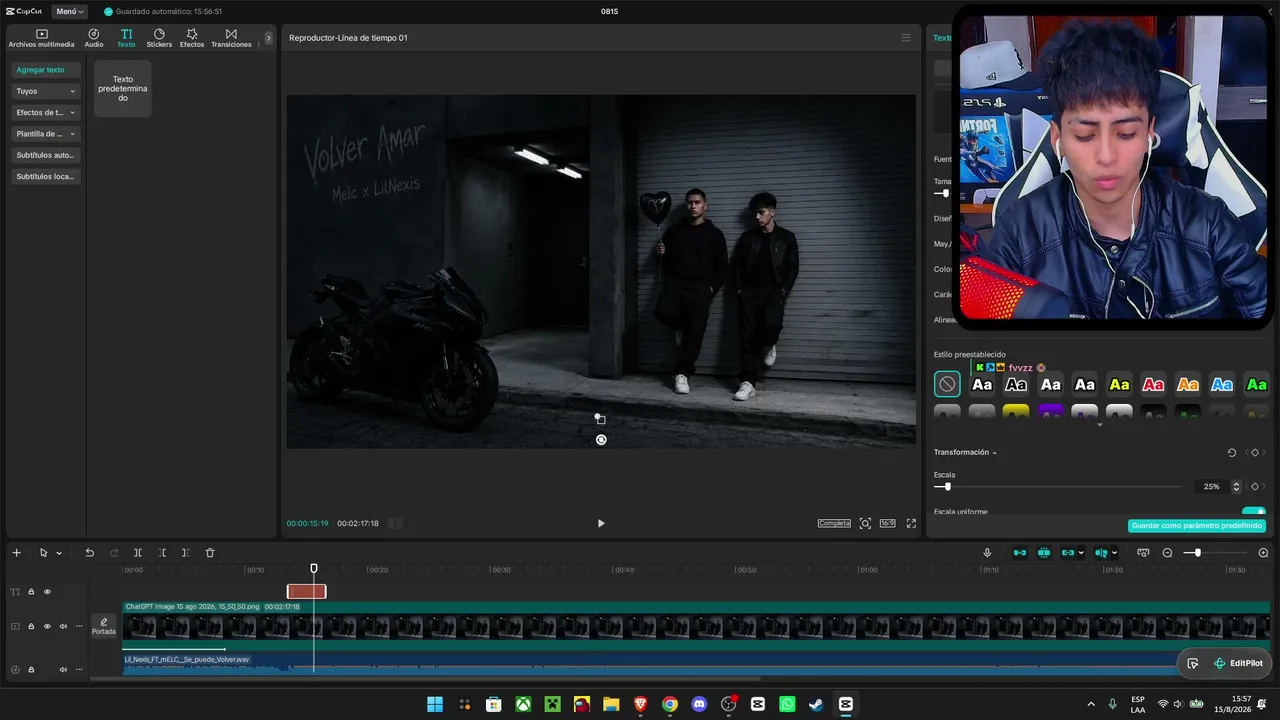Screen dimensions: 1280x720
Task: Expand the Efectos de texto category
Action: tap(46, 112)
